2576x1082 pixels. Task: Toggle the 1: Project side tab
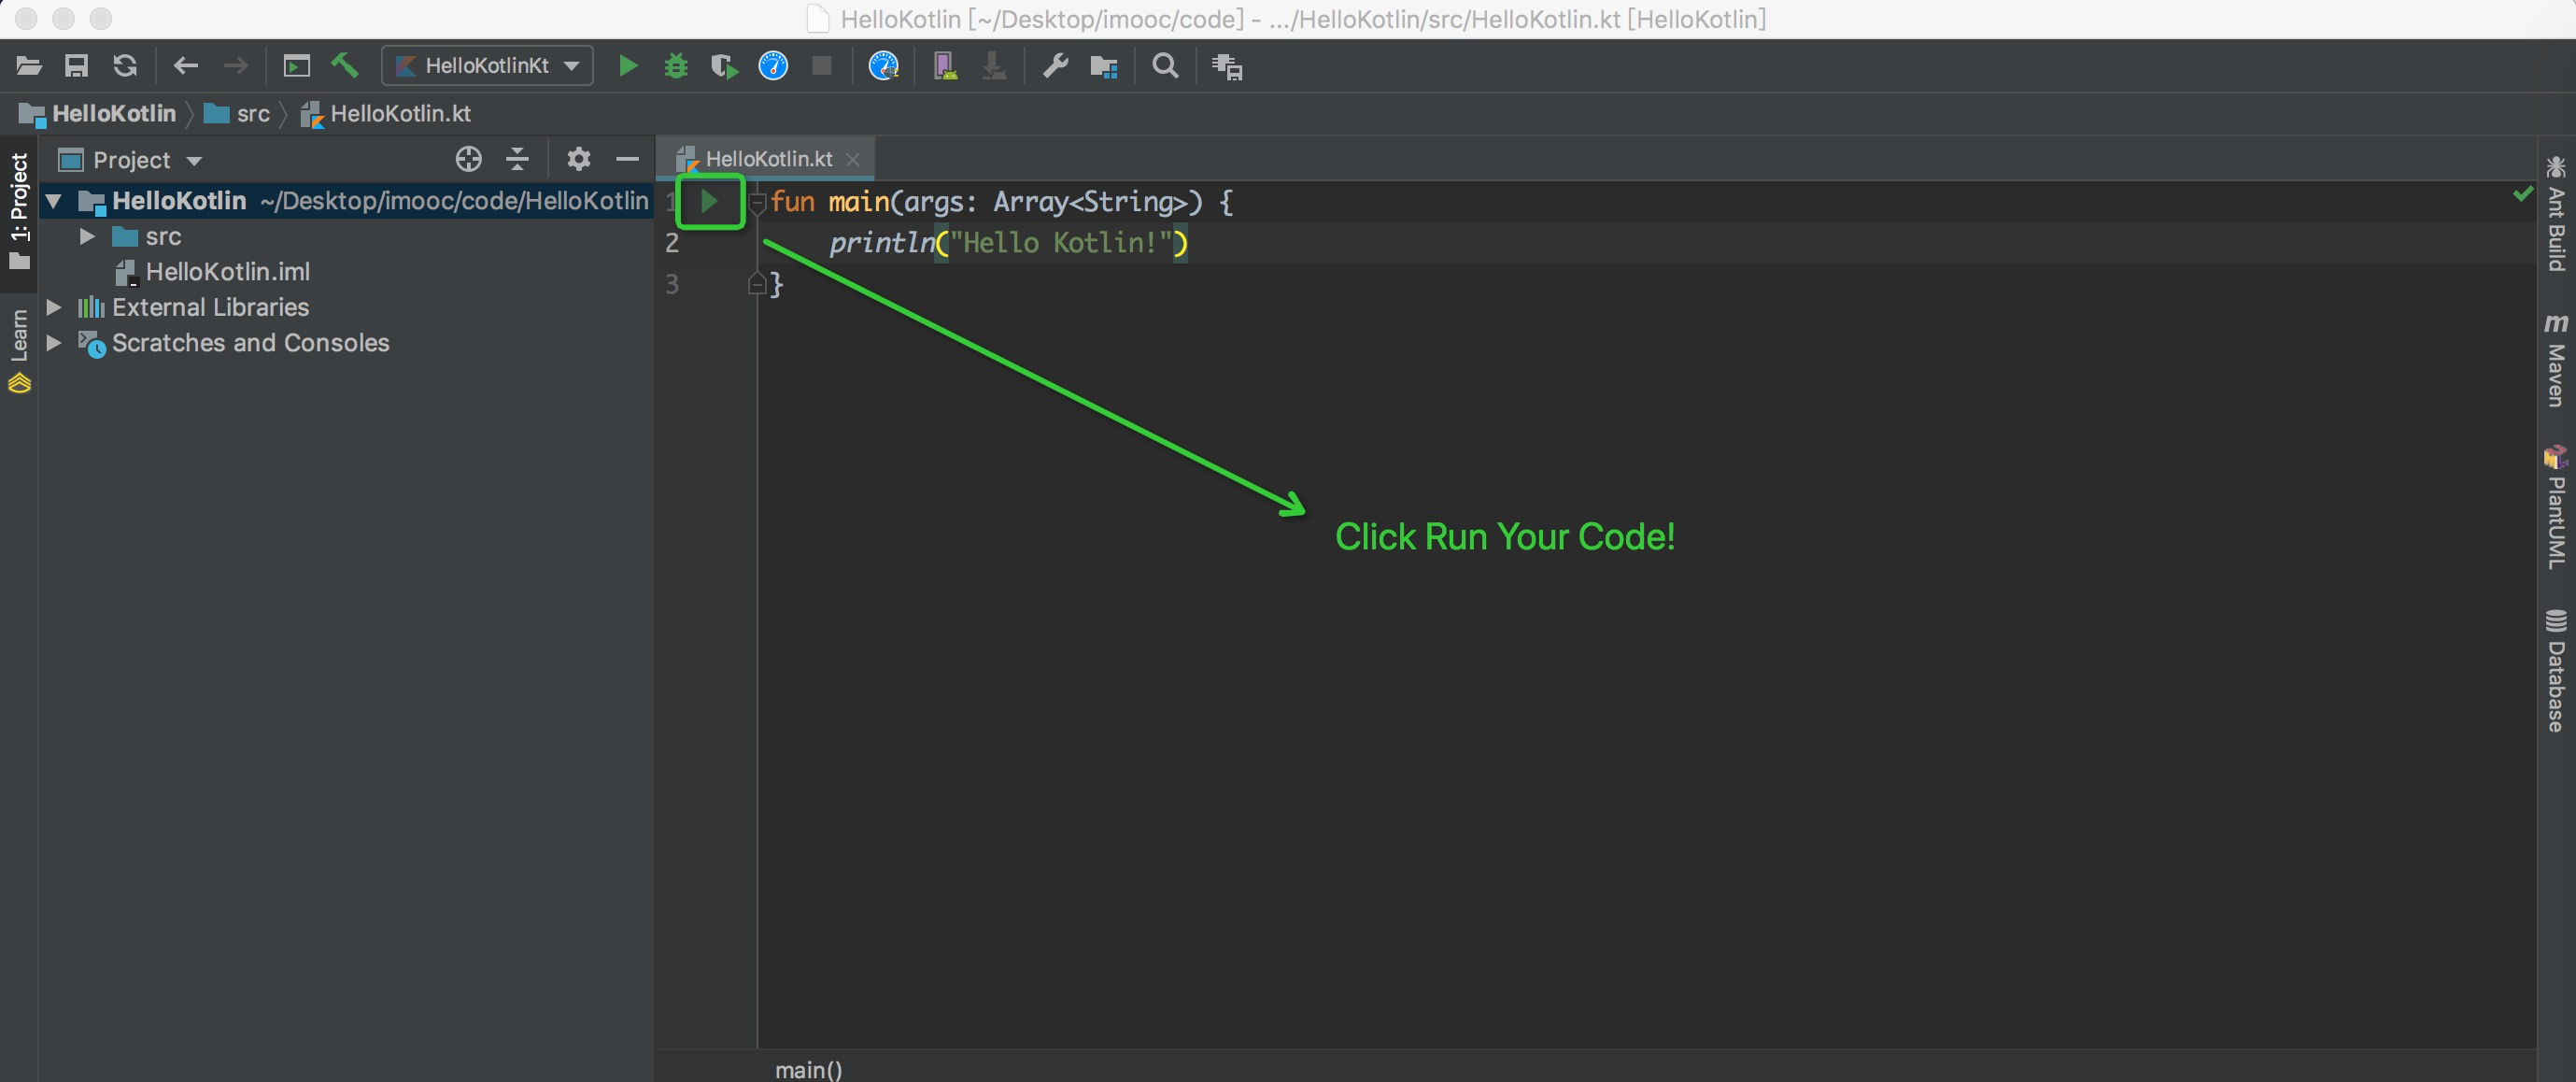[19, 212]
